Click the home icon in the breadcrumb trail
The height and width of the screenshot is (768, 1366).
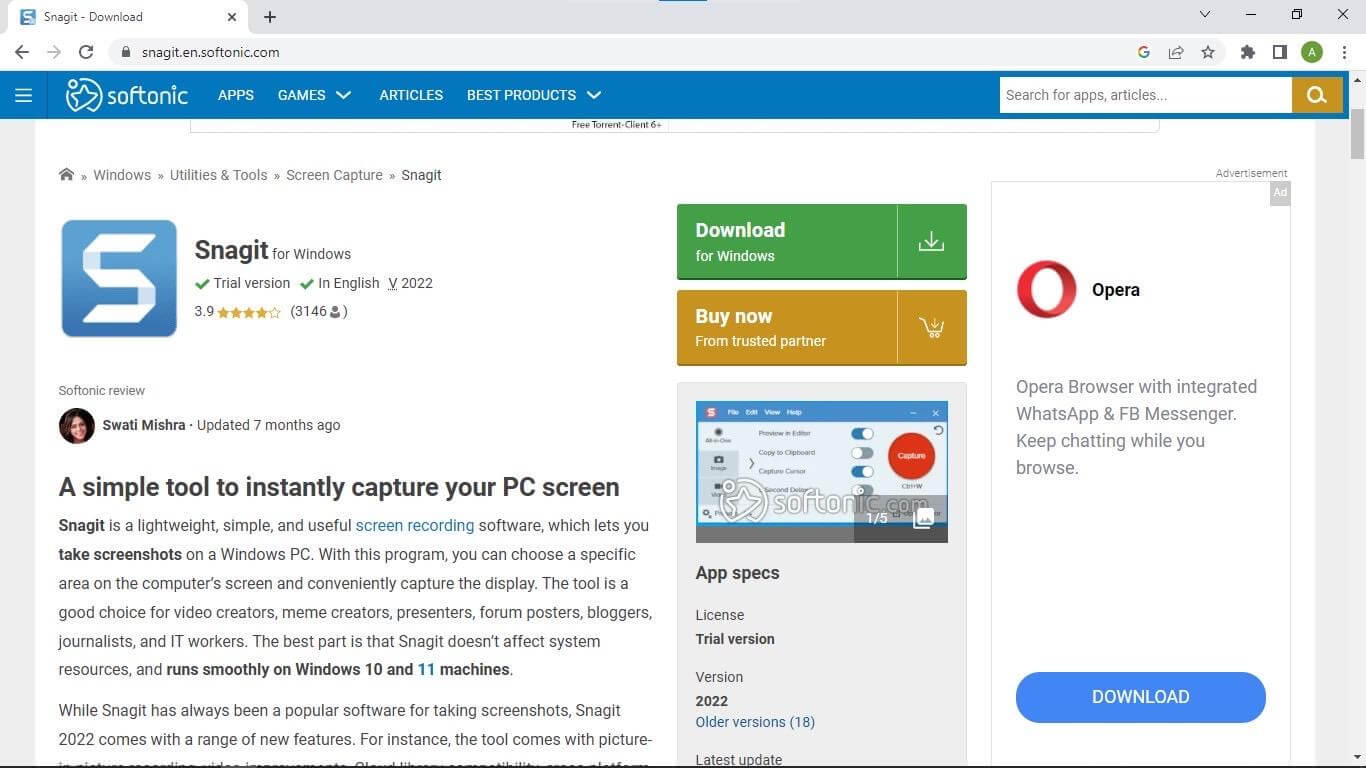(x=66, y=174)
